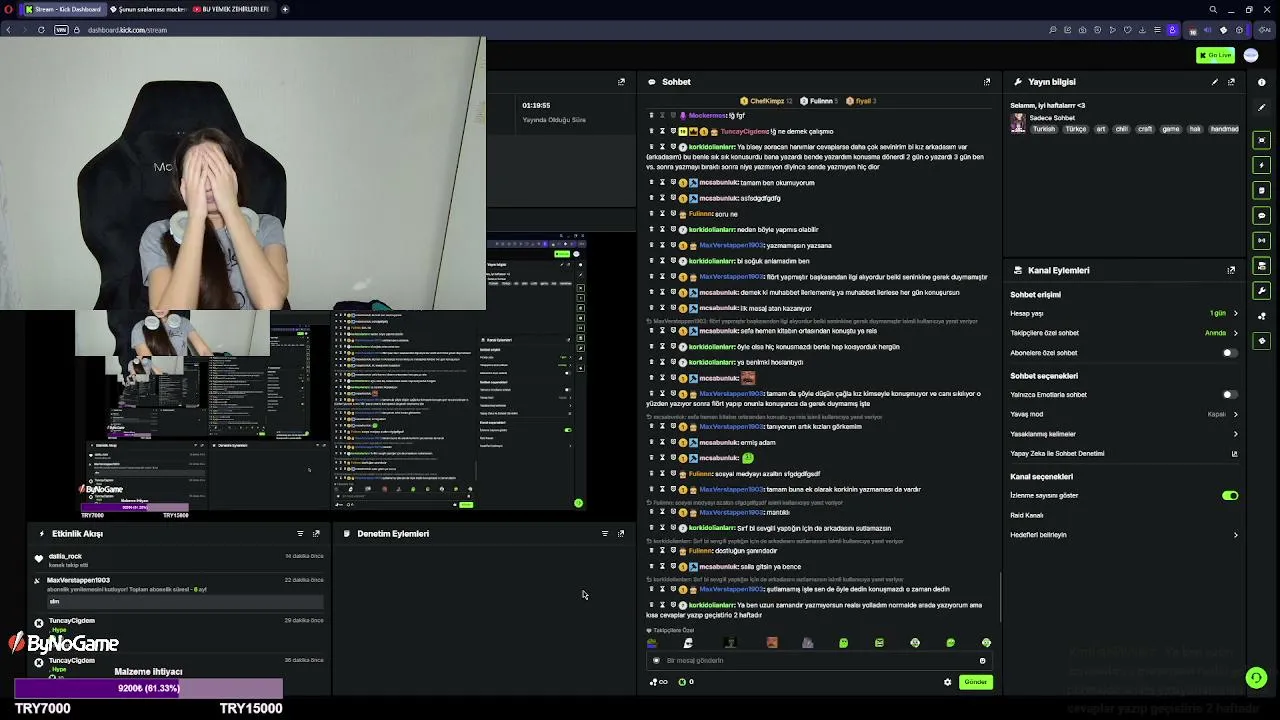
Task: Click the 0 Kicks counter below chat
Action: pyautogui.click(x=686, y=682)
